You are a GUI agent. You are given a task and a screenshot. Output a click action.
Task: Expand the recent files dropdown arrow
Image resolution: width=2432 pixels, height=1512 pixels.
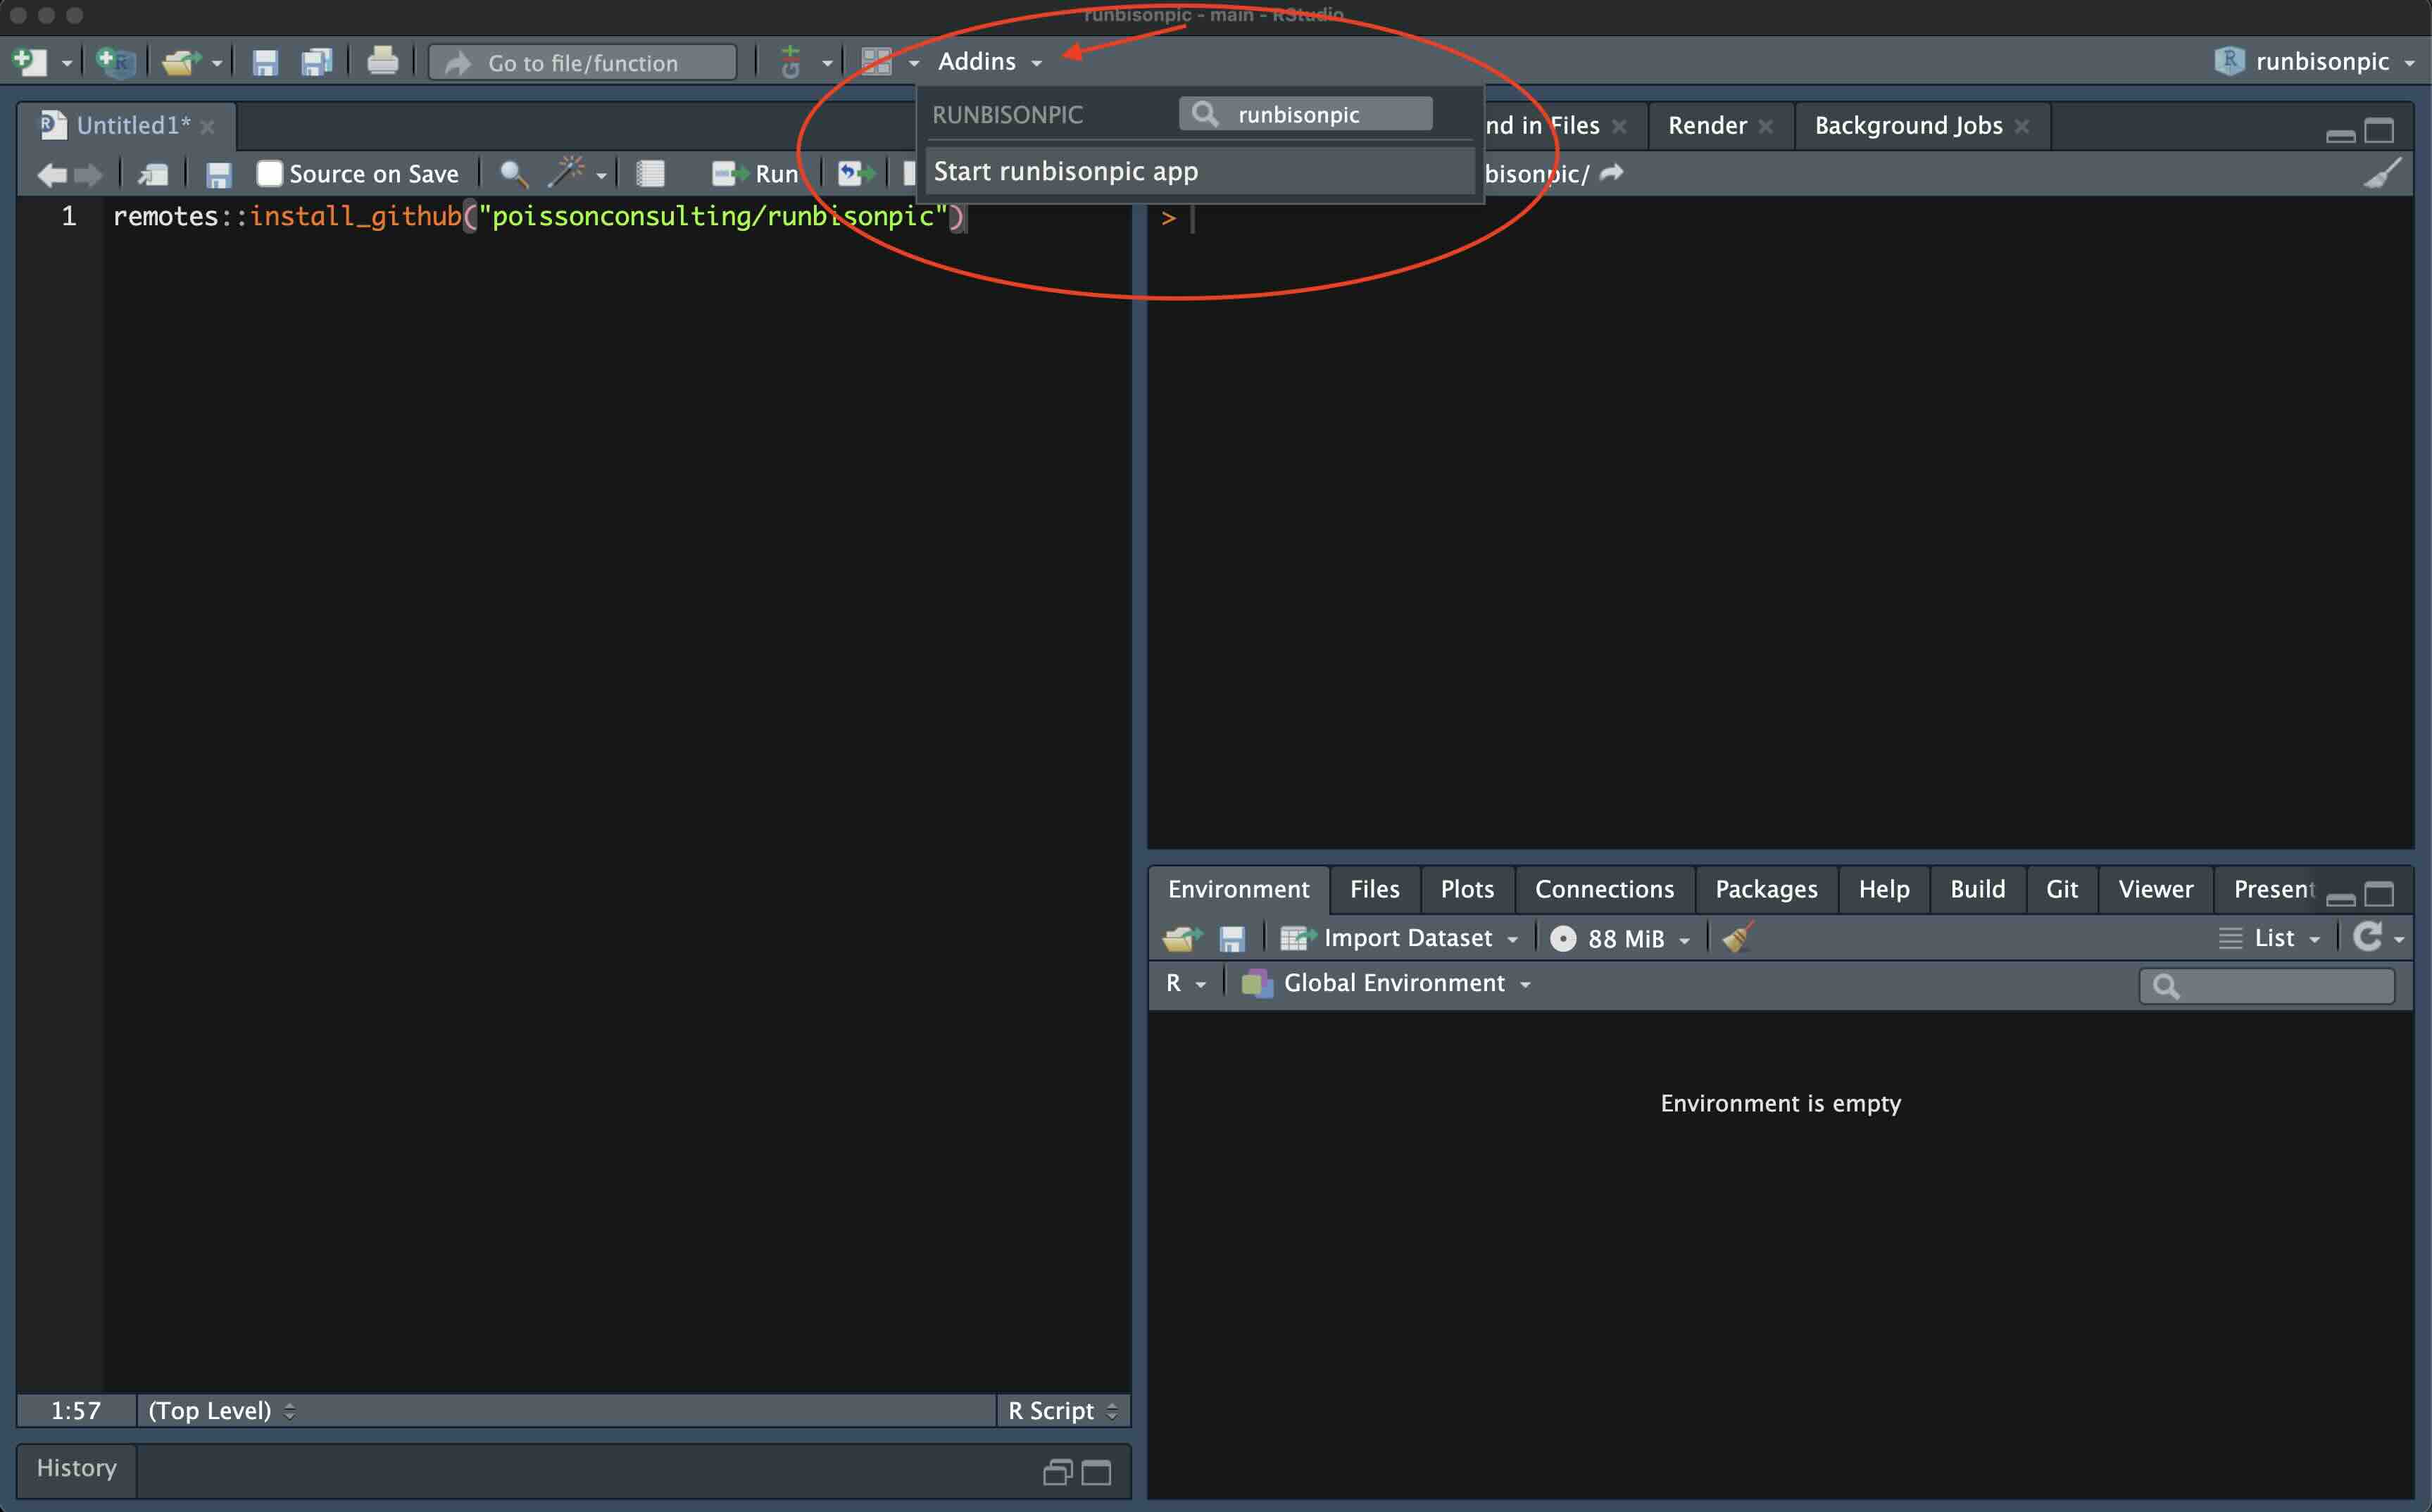coord(217,63)
